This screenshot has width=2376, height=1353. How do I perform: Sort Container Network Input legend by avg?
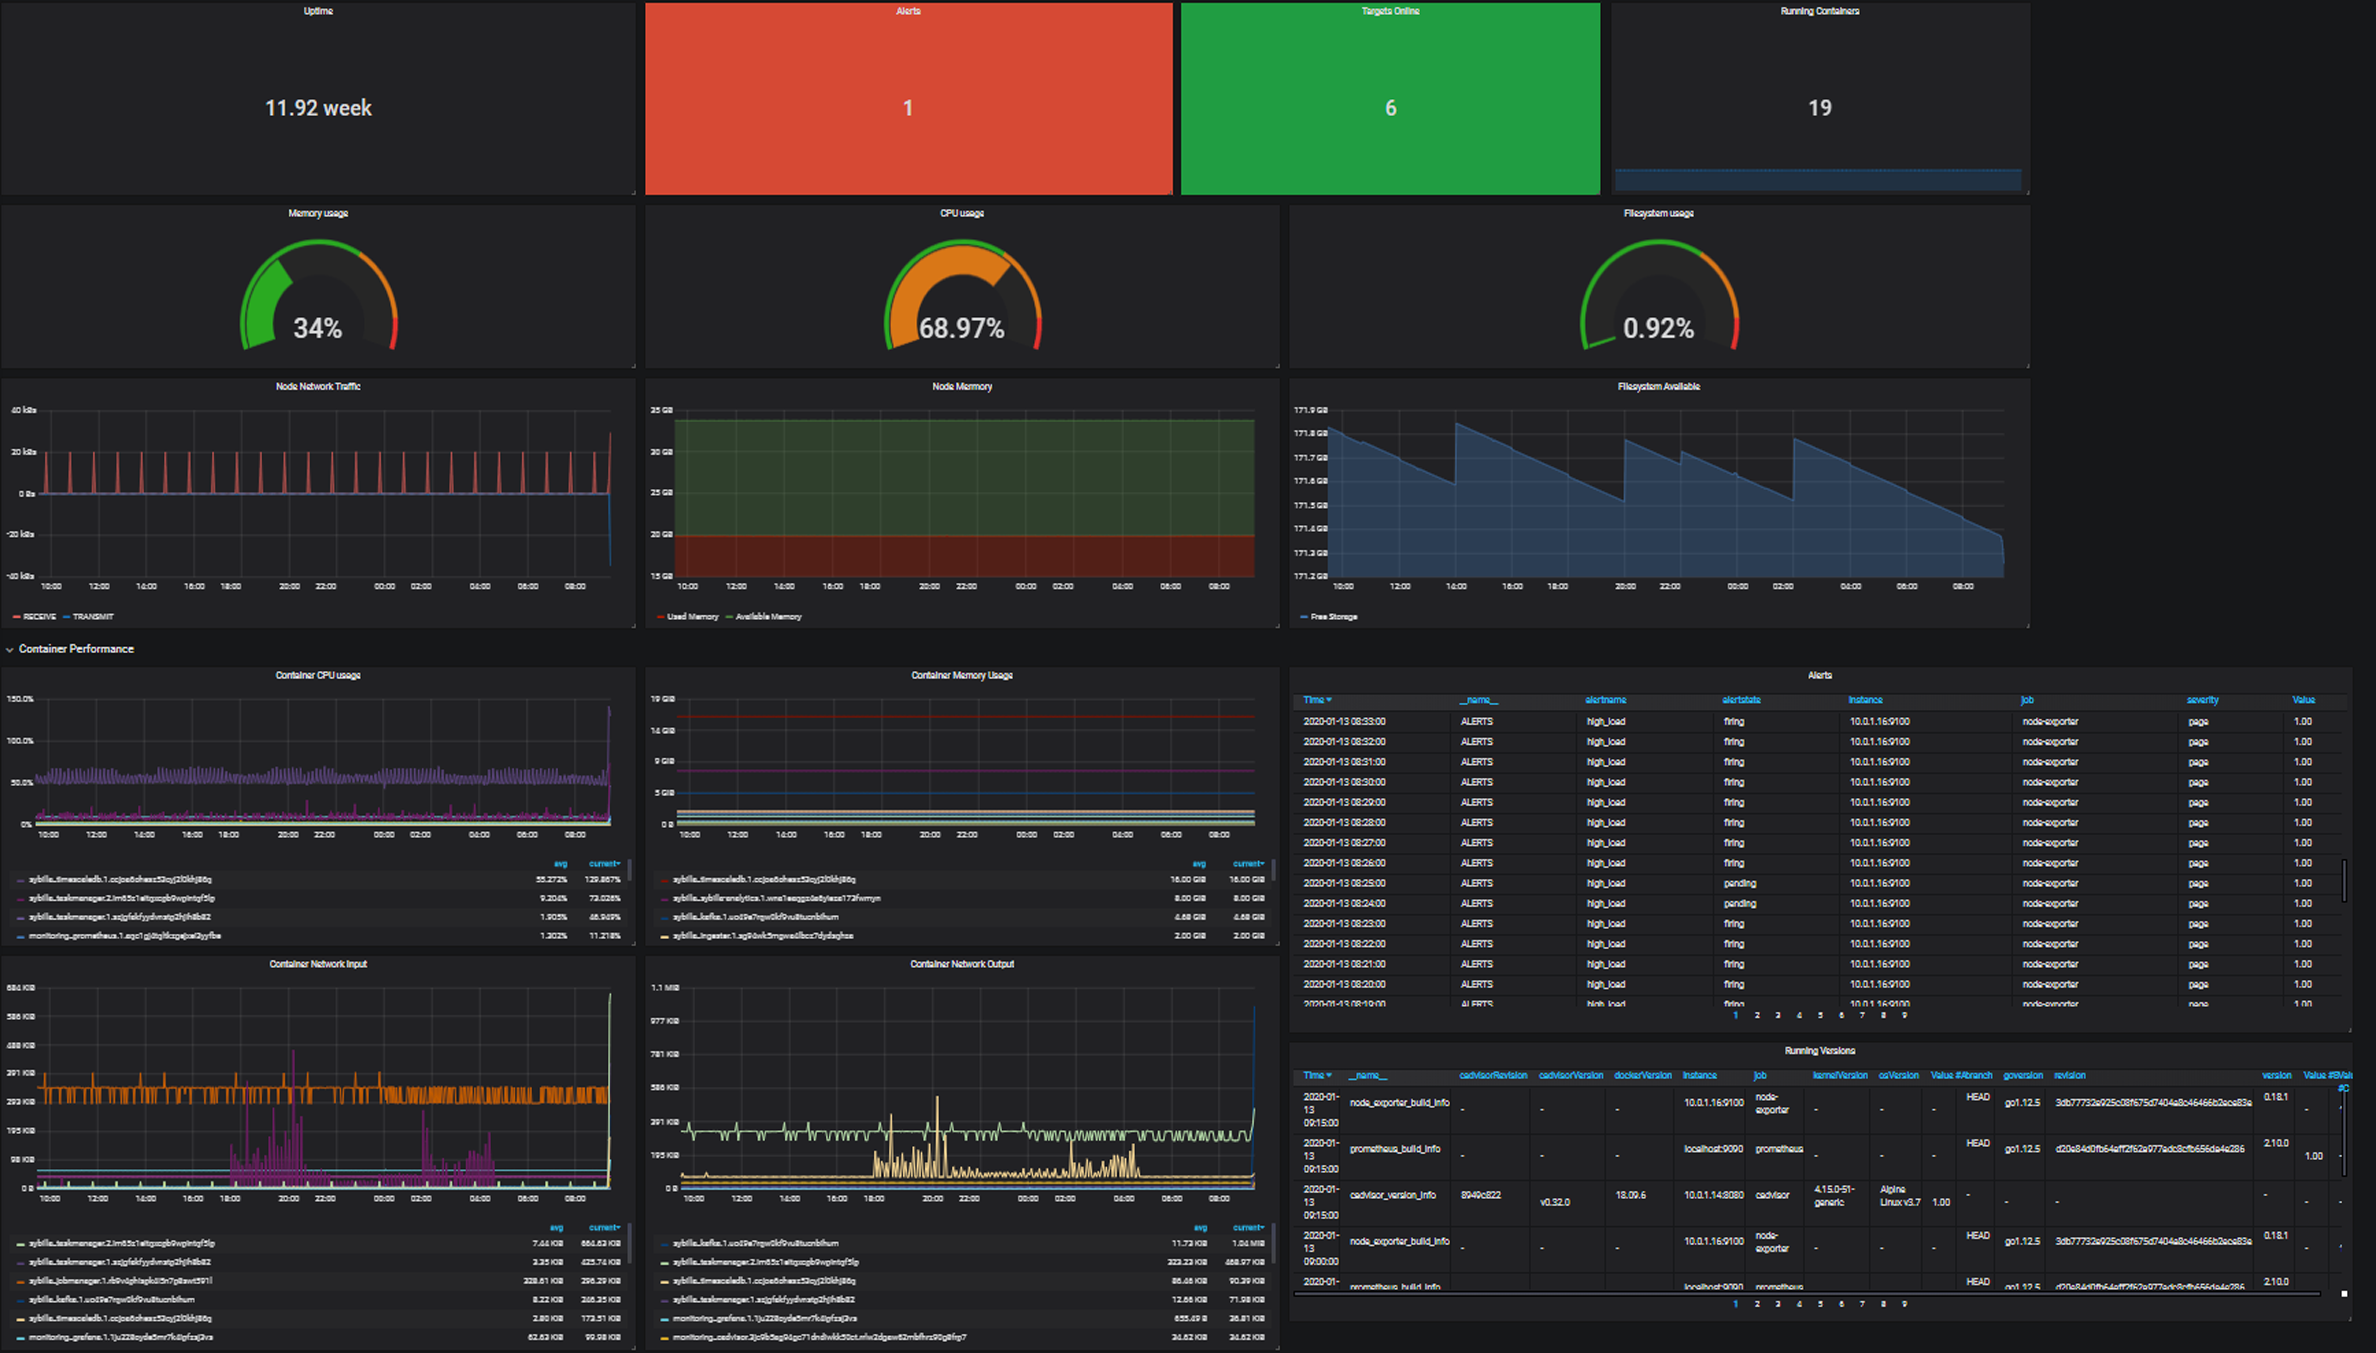tap(556, 1228)
